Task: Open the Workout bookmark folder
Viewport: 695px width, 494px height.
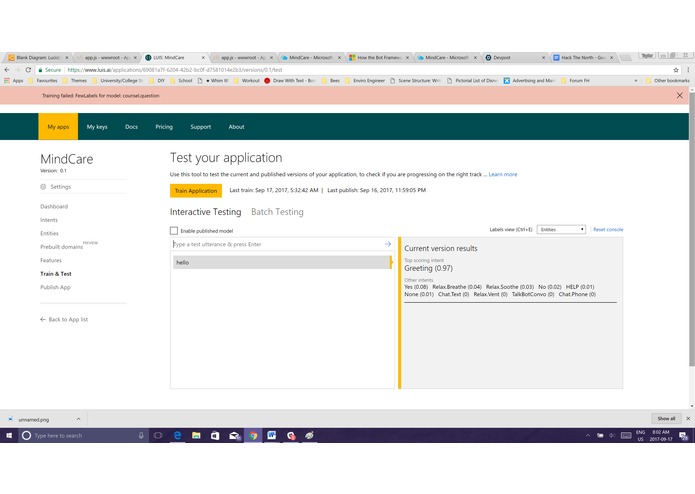Action: (x=246, y=81)
